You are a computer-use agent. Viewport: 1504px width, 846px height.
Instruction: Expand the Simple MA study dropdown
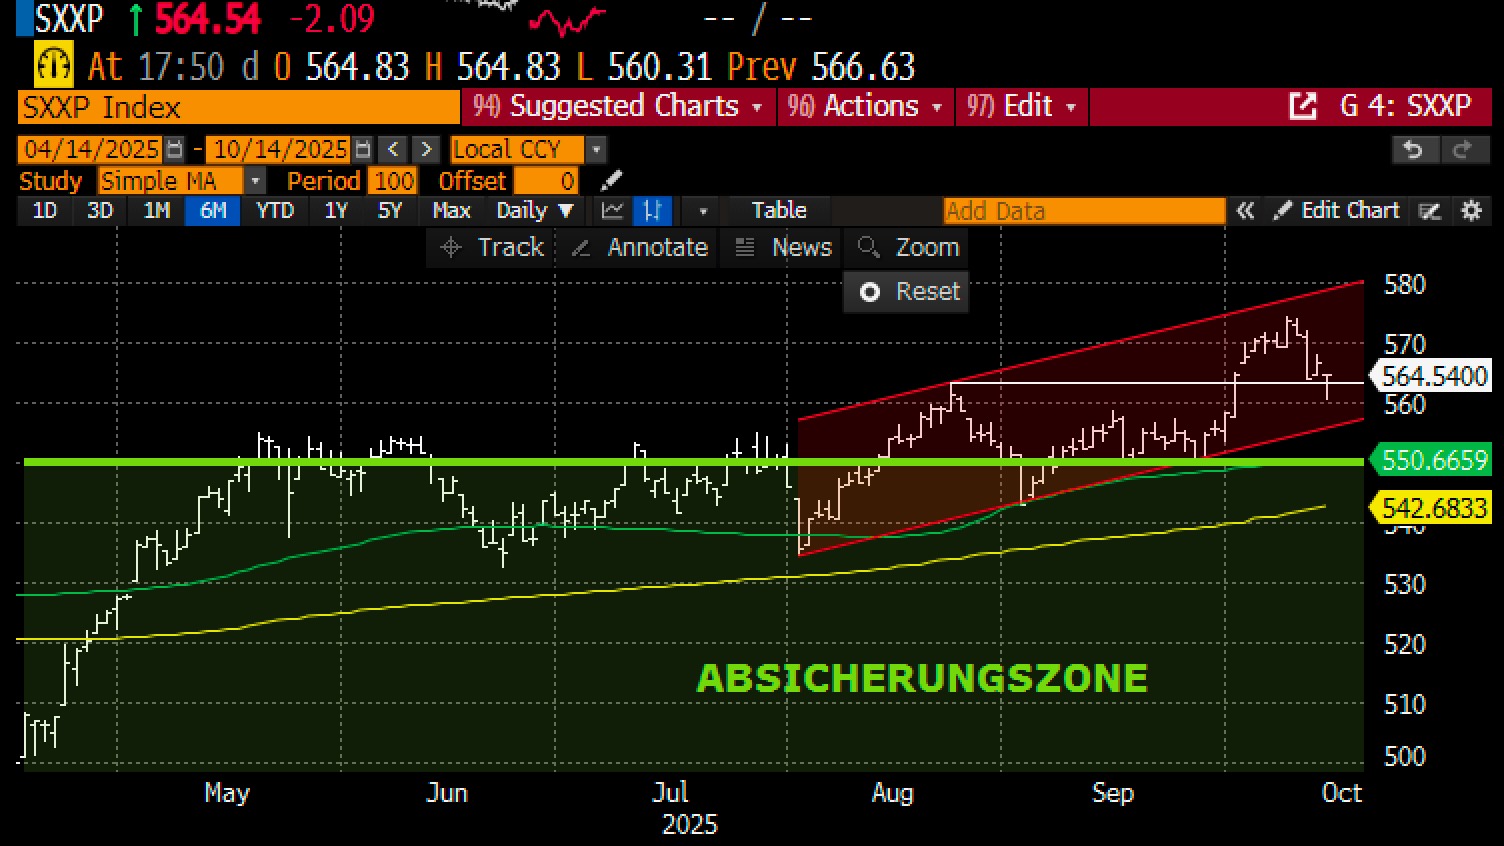tap(256, 181)
